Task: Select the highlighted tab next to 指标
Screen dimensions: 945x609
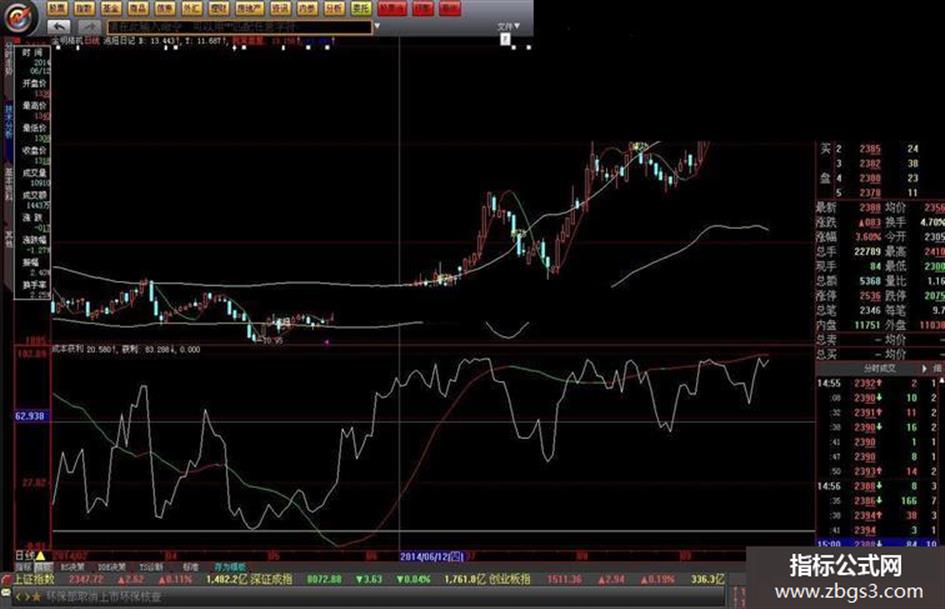Action: (x=43, y=567)
